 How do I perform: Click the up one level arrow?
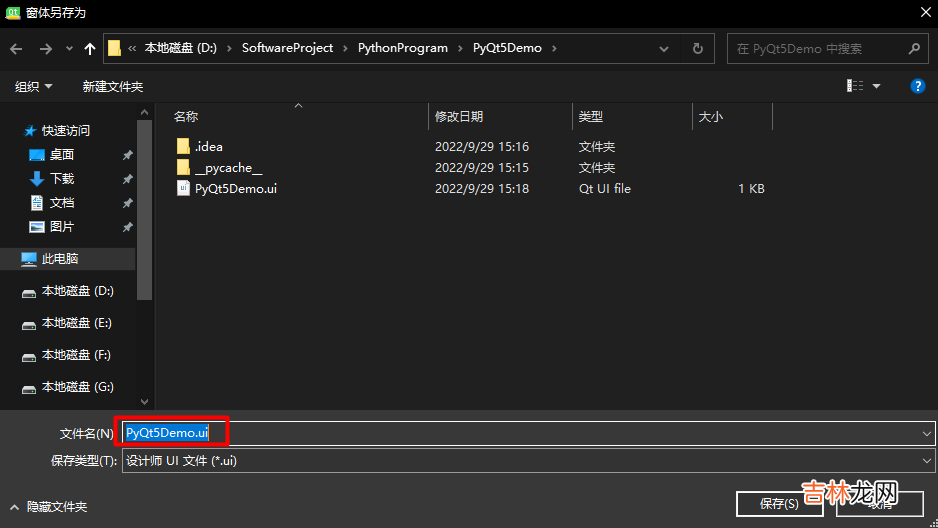pyautogui.click(x=91, y=48)
